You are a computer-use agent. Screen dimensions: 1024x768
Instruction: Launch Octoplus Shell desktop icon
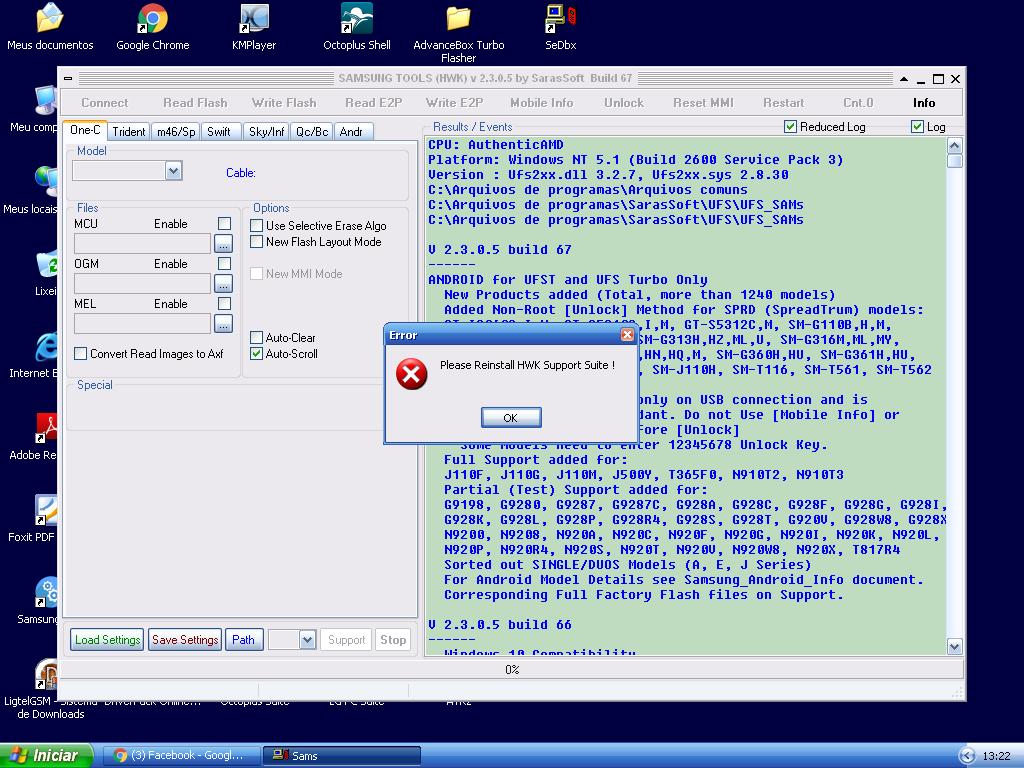357,27
